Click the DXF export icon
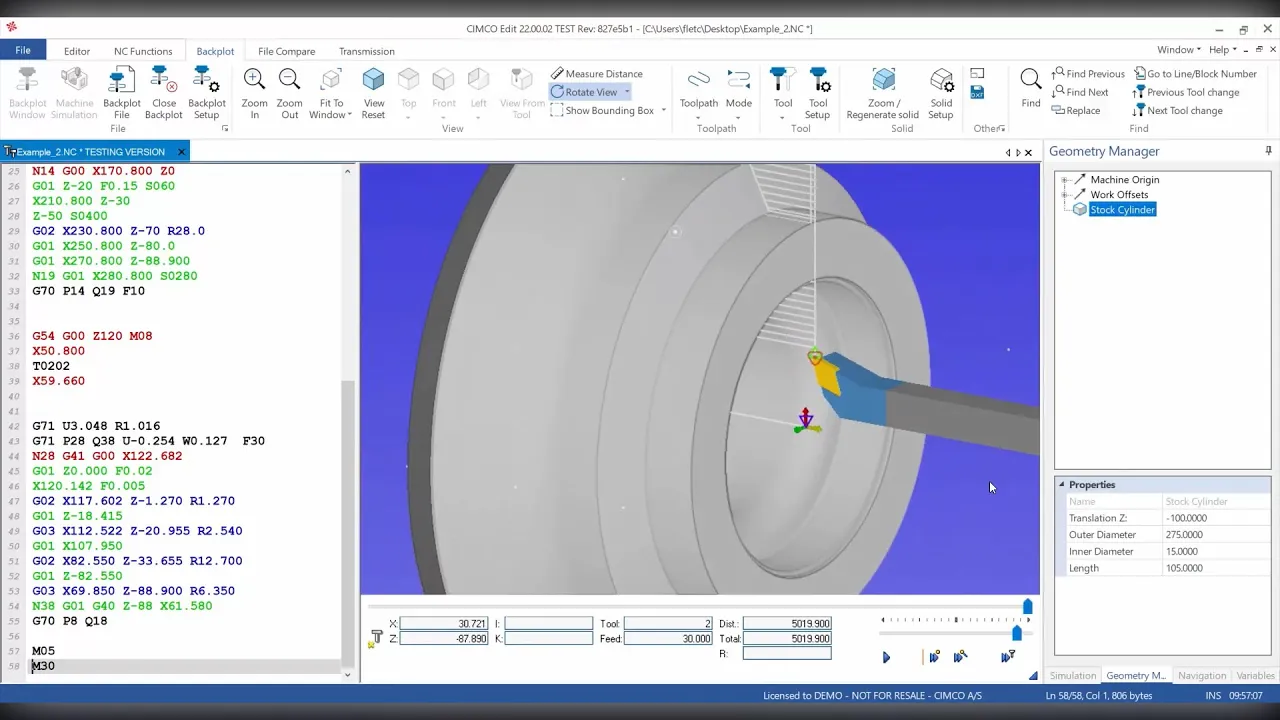This screenshot has width=1280, height=720. [977, 93]
